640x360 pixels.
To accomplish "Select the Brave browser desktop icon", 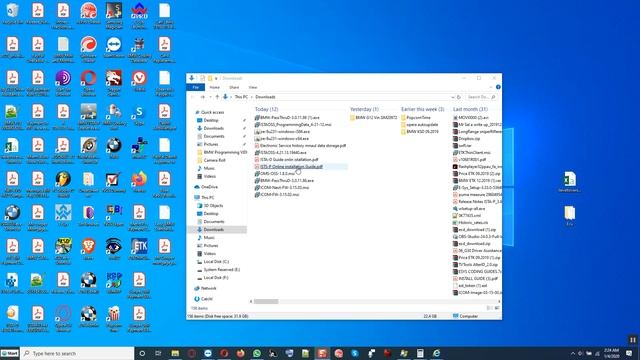I will pos(88,249).
